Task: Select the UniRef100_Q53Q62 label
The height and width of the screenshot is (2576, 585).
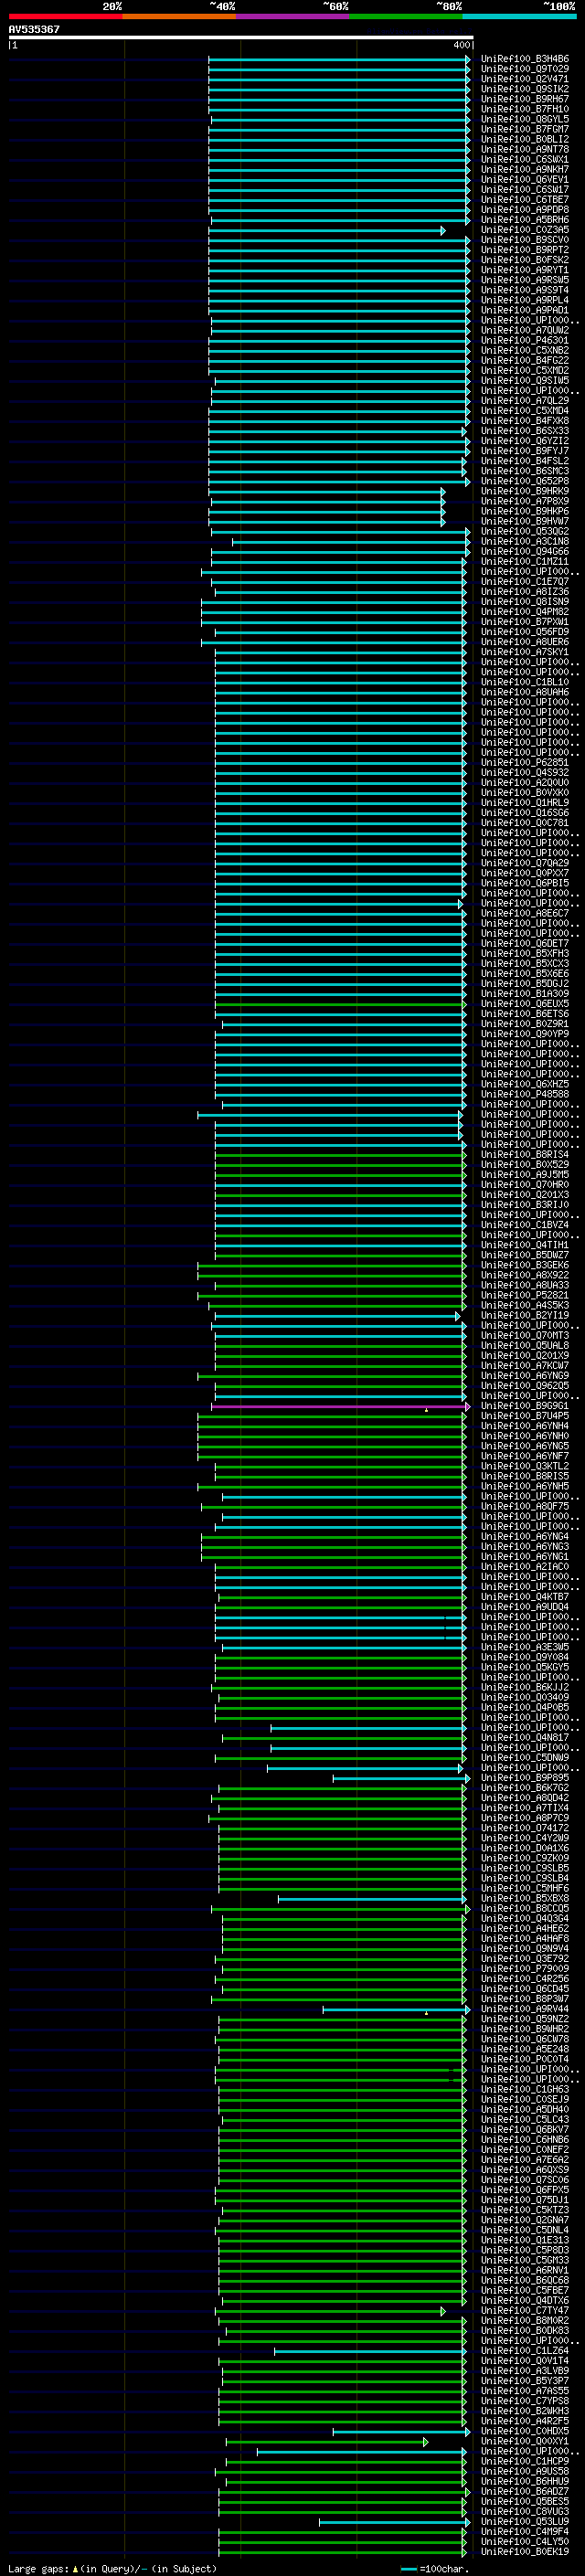Action: coord(525,531)
